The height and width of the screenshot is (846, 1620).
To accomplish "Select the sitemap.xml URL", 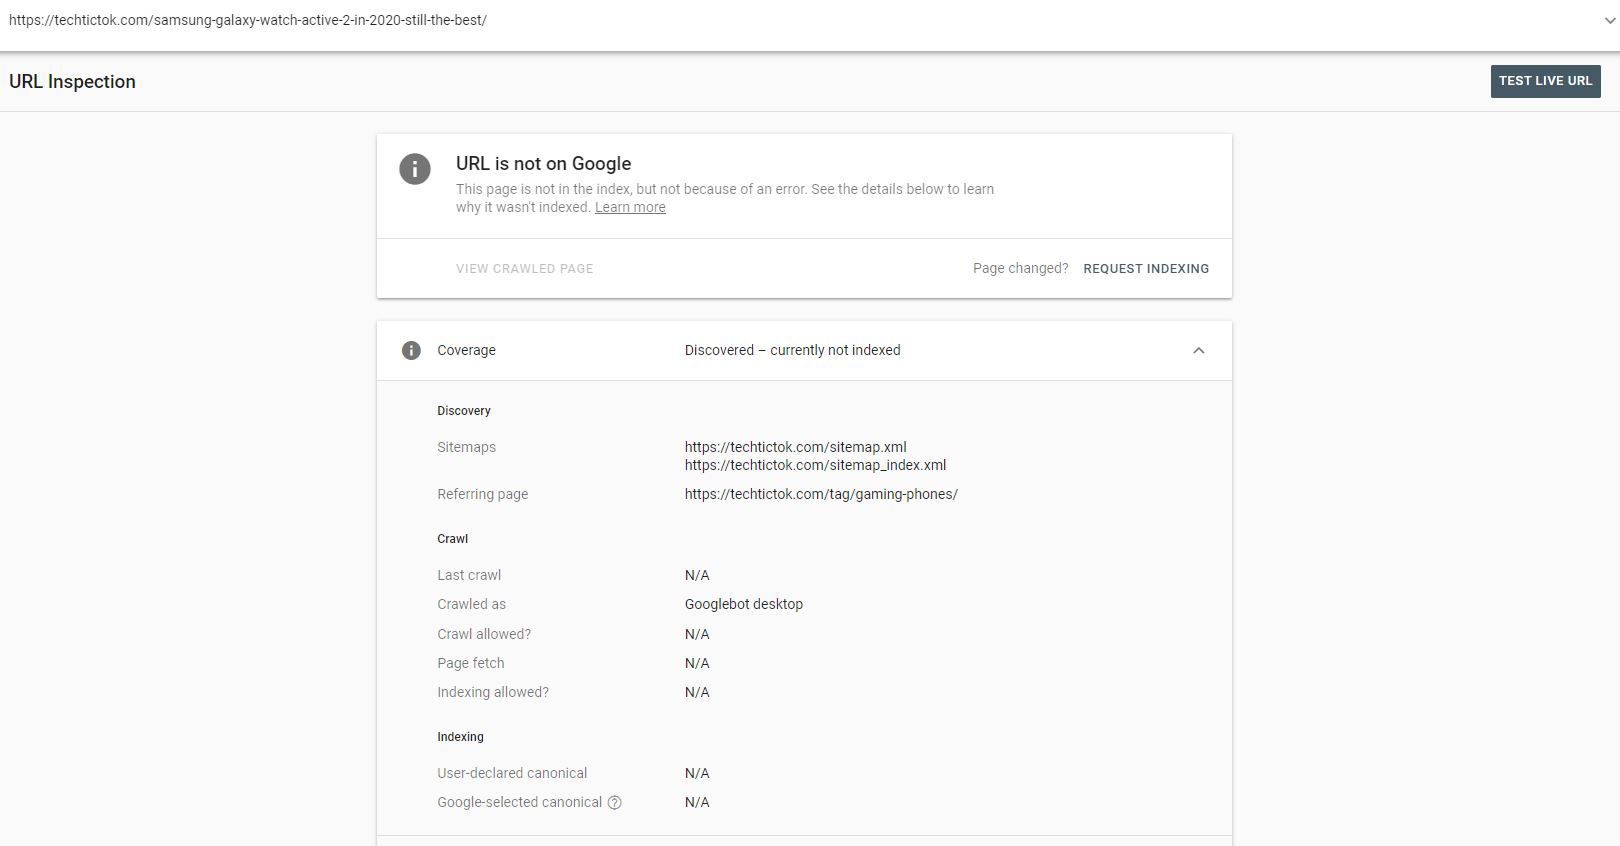I will (x=795, y=447).
